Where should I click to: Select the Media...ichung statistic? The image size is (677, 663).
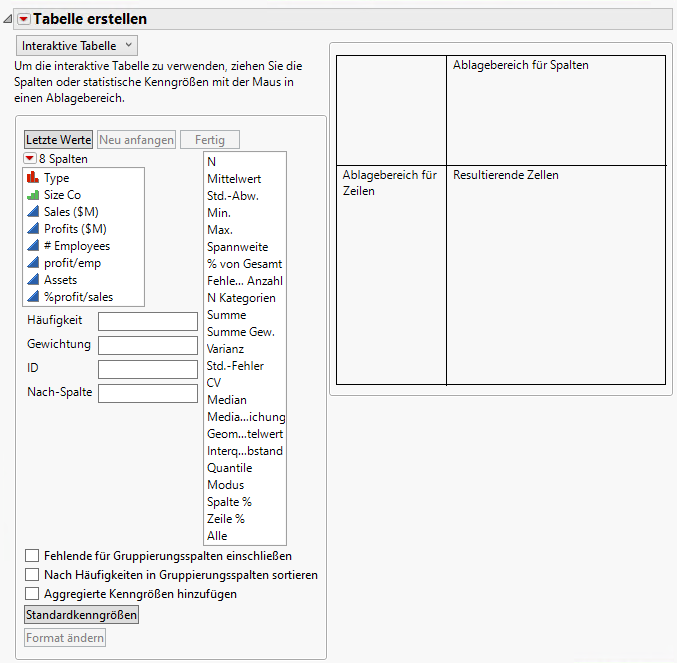pos(245,417)
